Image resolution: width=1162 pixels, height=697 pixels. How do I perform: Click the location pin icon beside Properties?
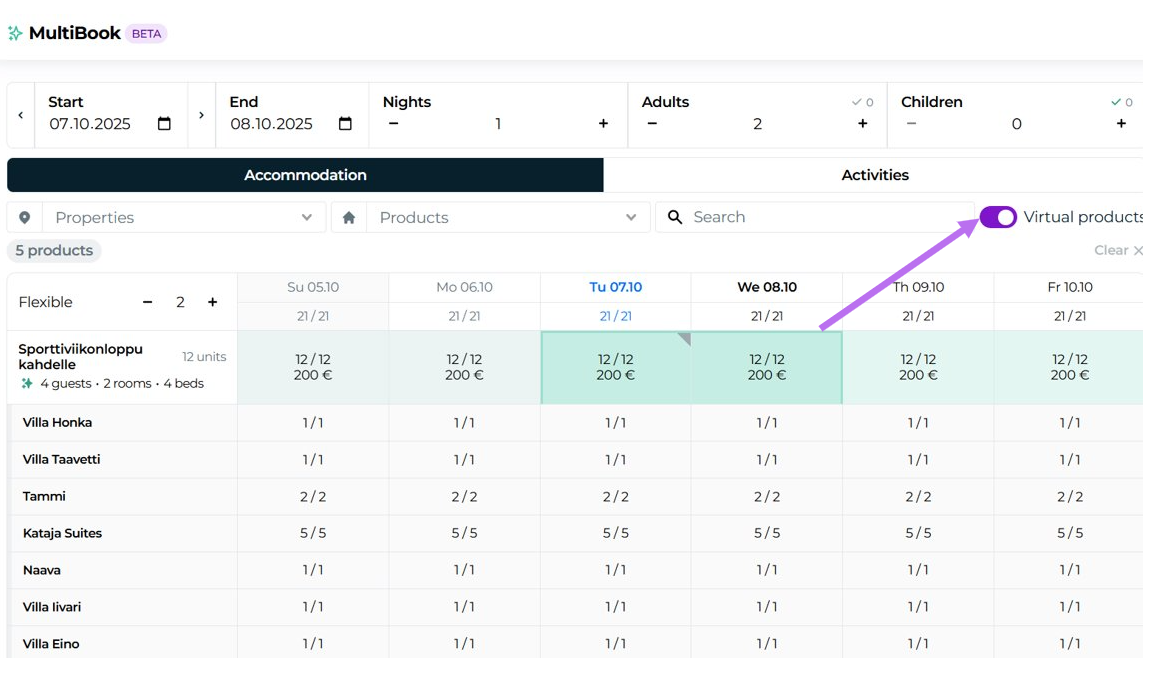click(x=25, y=217)
